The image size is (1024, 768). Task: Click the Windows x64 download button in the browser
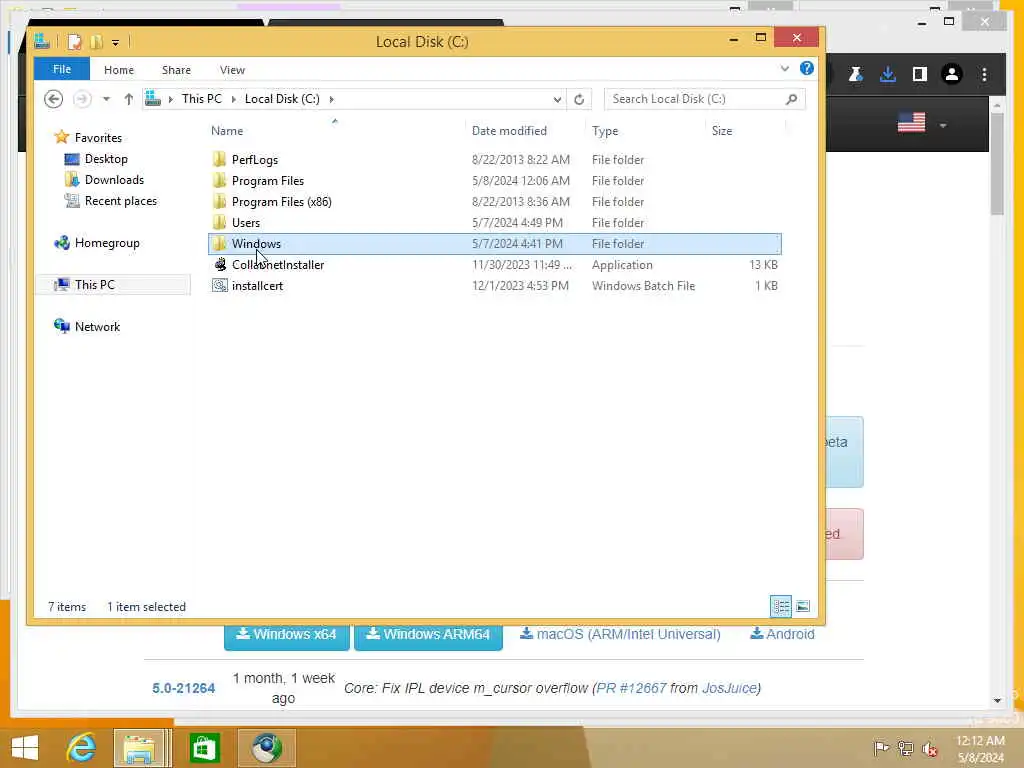click(x=287, y=635)
